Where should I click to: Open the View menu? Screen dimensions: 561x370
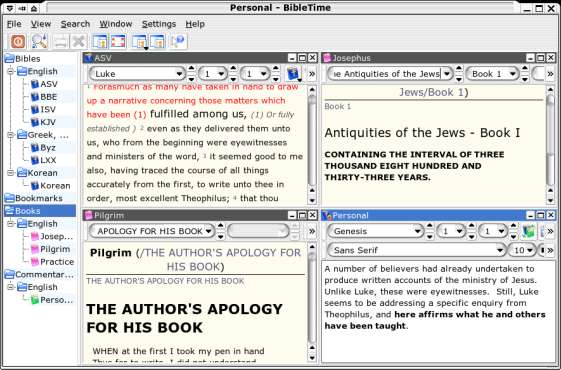point(40,24)
